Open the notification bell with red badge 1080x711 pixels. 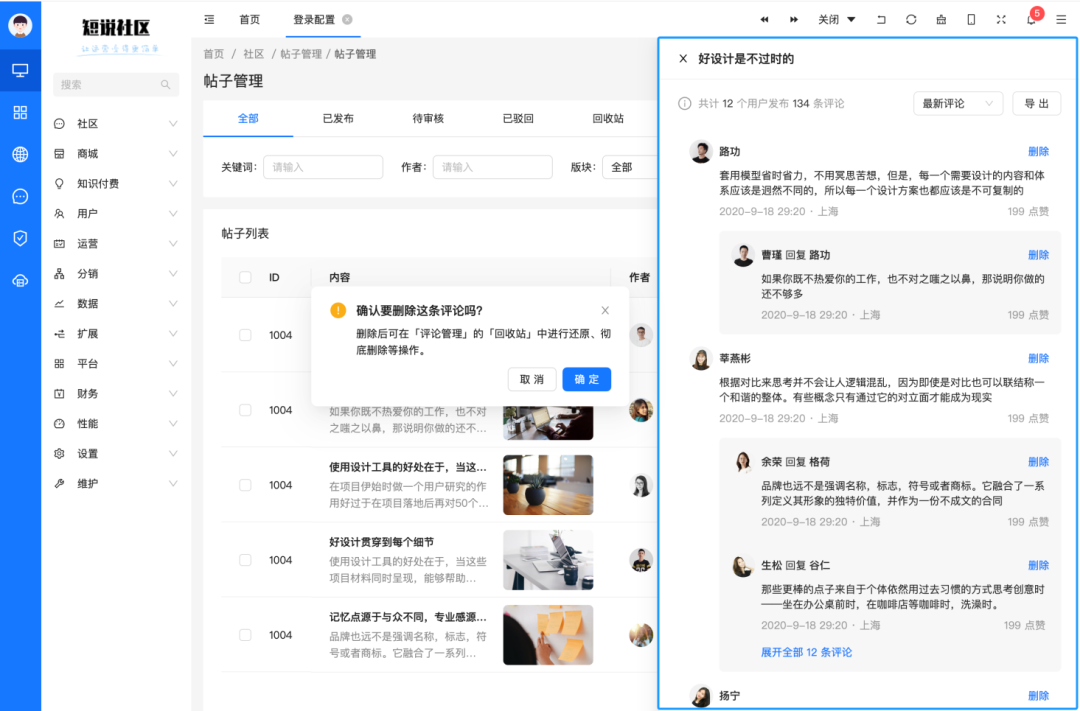(1031, 19)
